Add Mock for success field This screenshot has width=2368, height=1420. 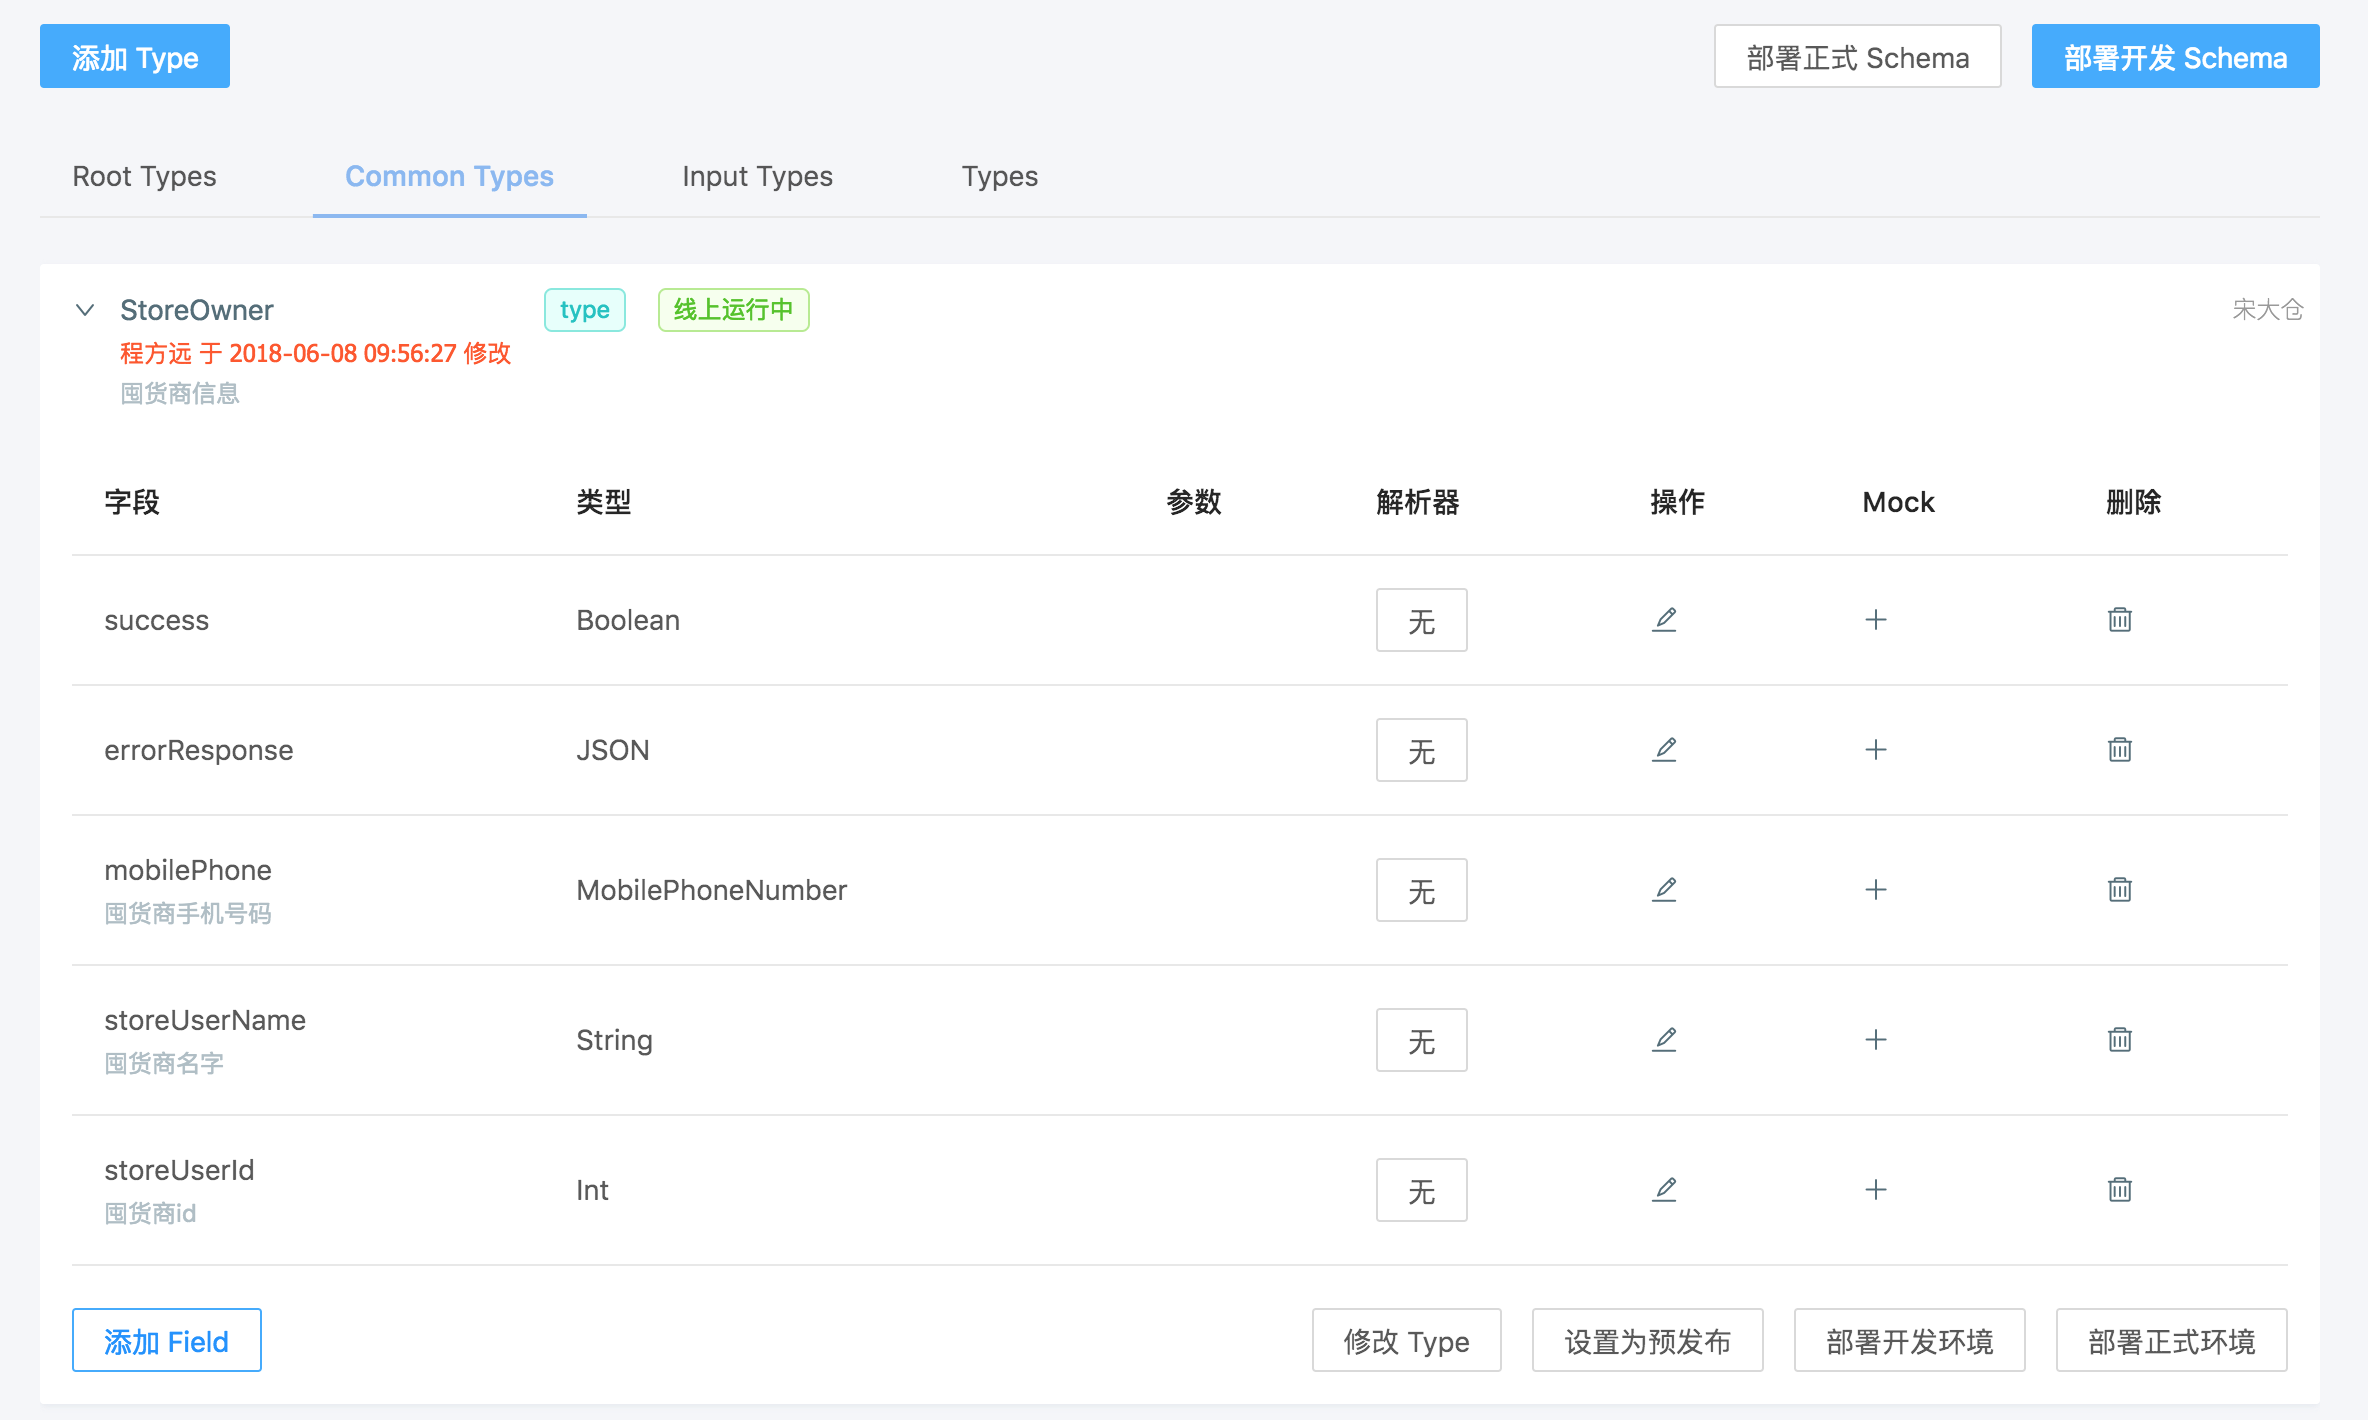point(1876,620)
